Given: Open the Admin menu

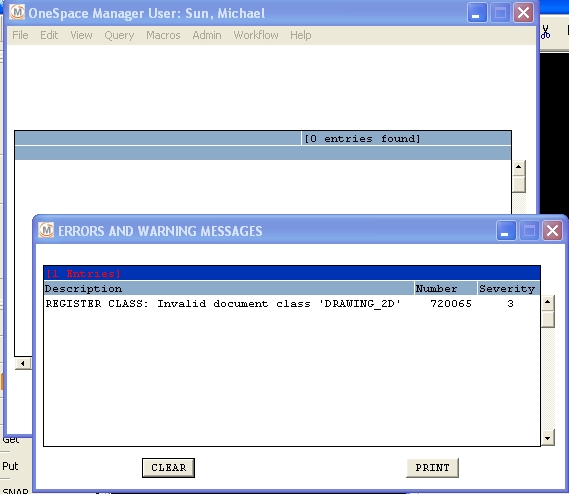Looking at the screenshot, I should click(x=207, y=35).
